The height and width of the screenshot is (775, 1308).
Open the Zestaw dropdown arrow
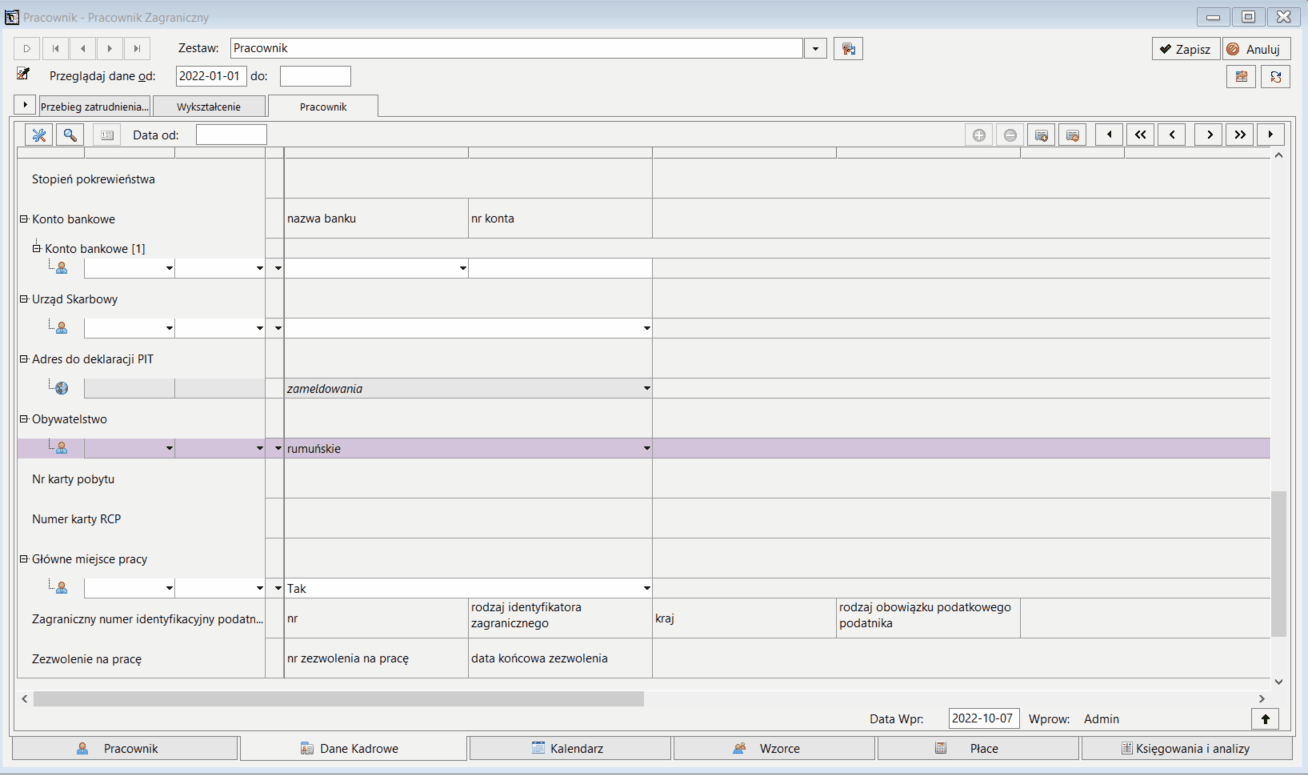point(815,48)
